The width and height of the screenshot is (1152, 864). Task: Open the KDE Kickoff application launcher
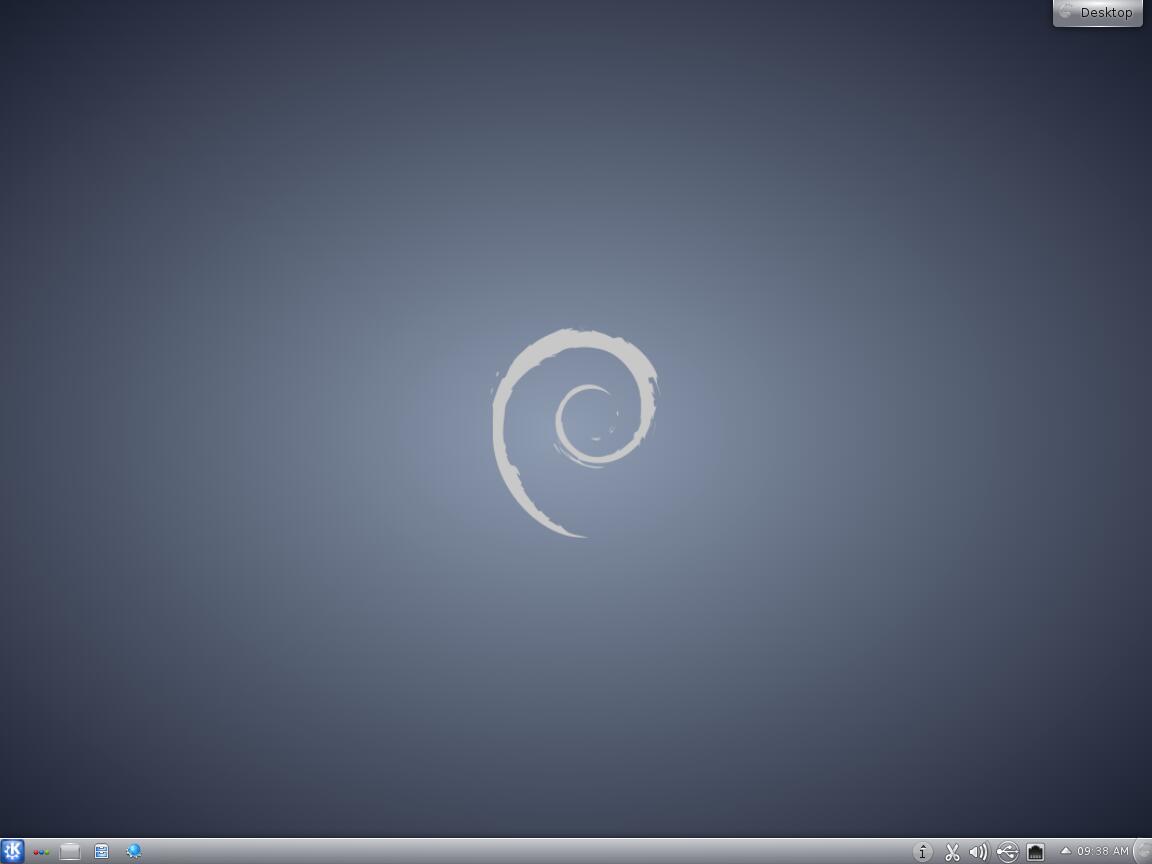point(12,852)
